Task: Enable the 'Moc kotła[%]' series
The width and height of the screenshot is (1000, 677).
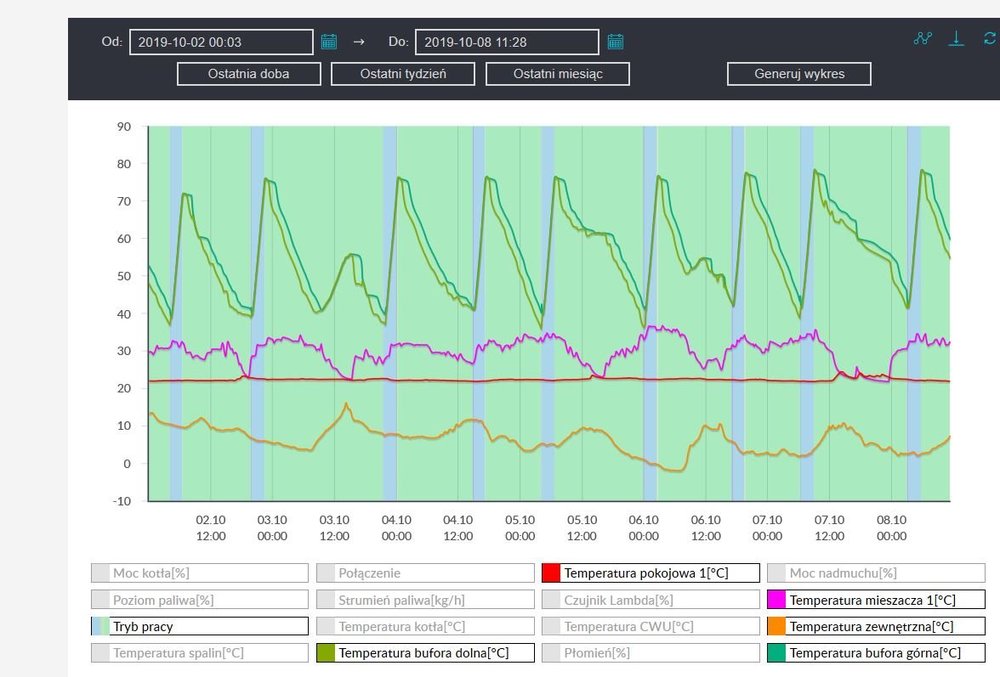Action: 199,573
